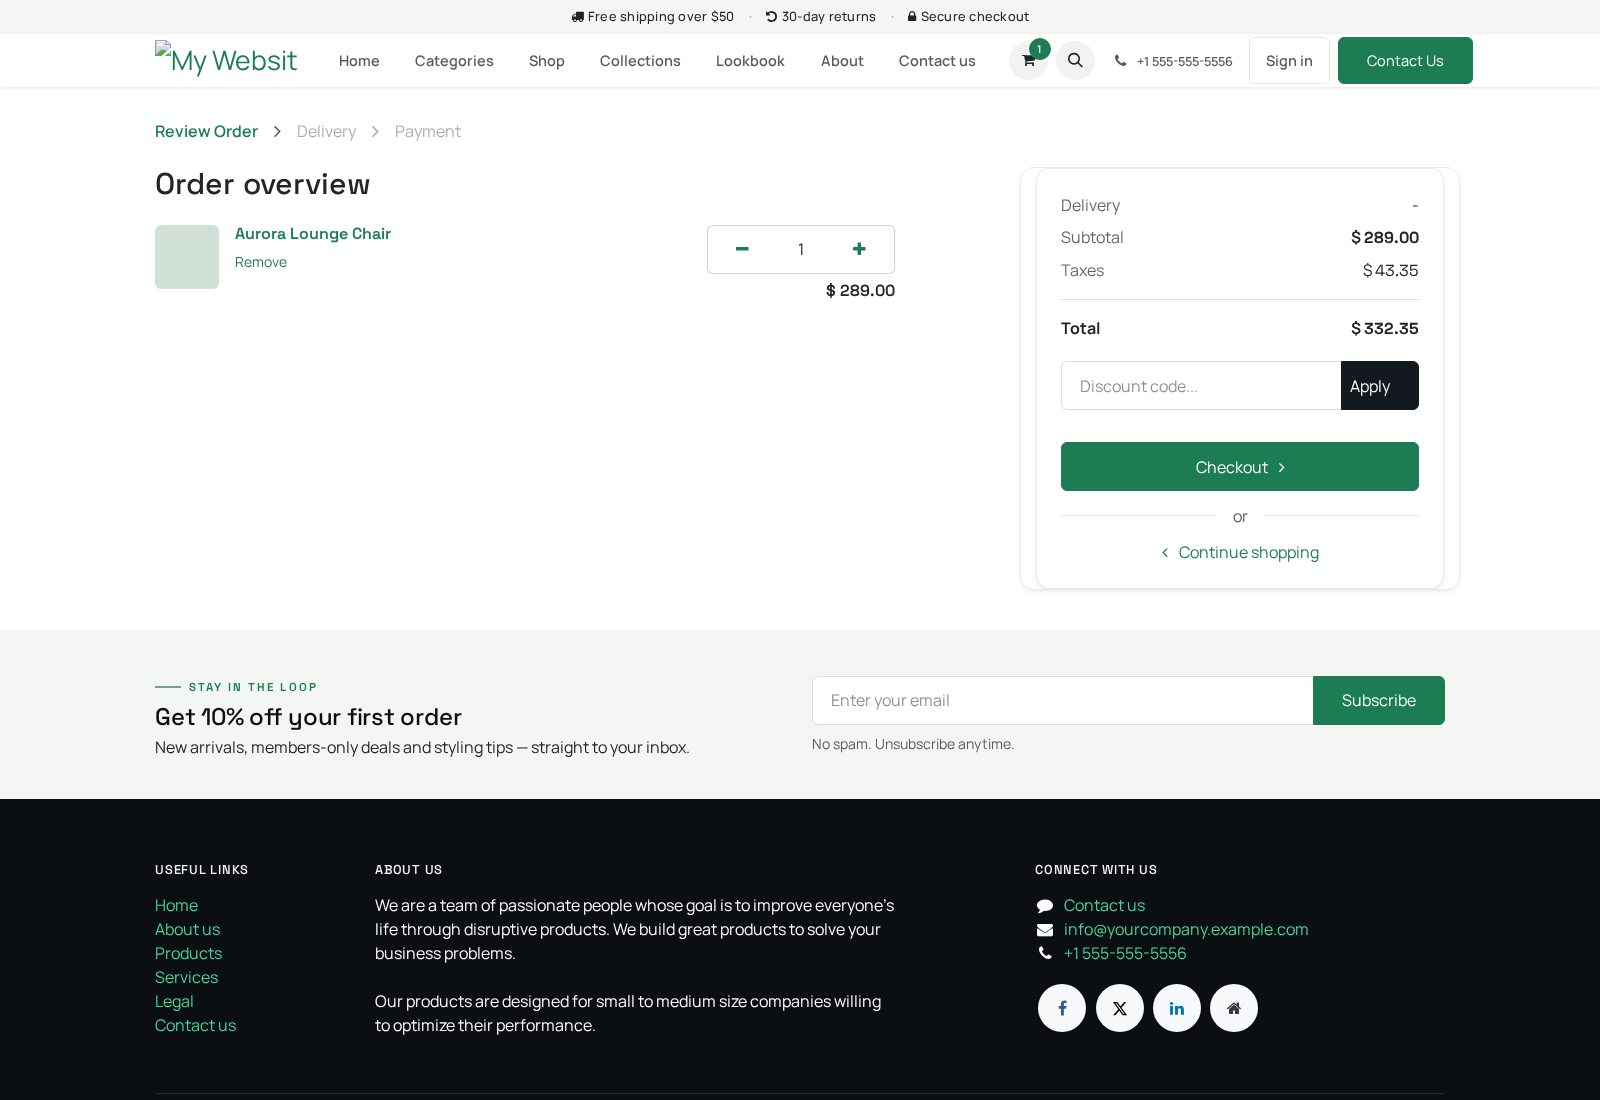Screen dimensions: 1600x1100
Task: Apply the discount code
Action: (1380, 386)
